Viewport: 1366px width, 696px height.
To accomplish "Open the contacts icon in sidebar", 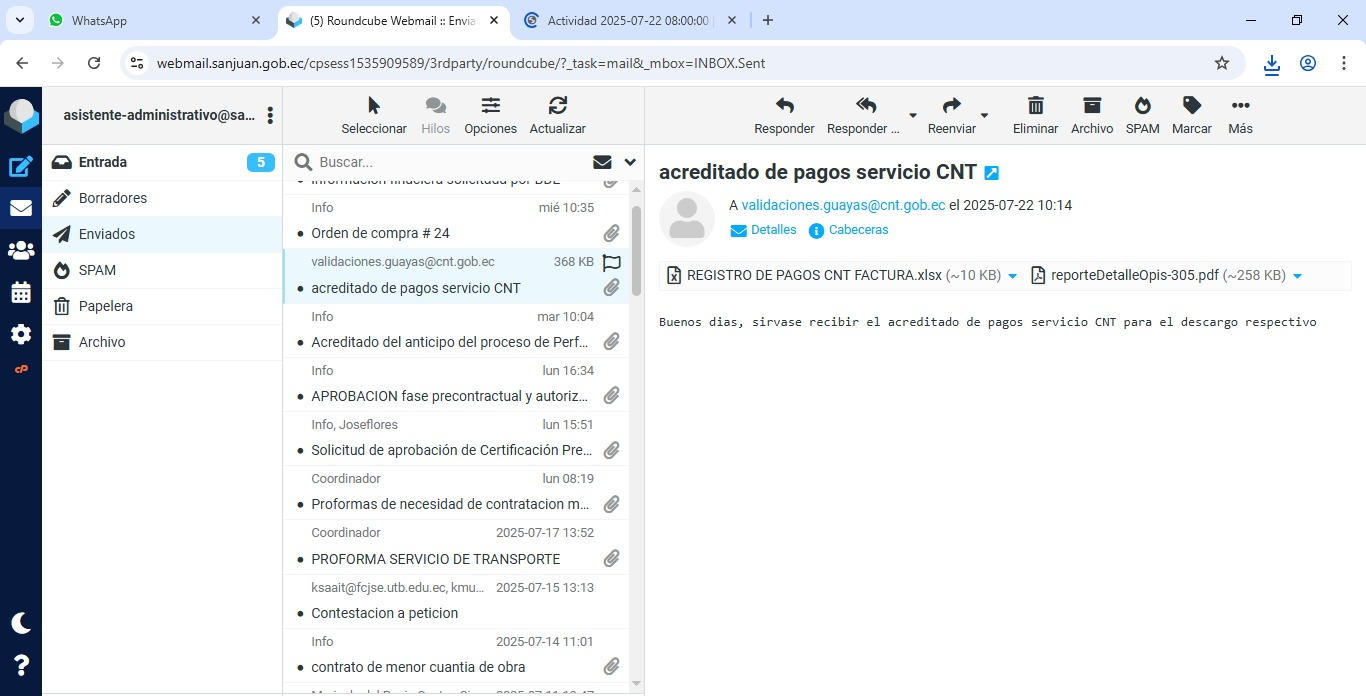I will pyautogui.click(x=21, y=251).
